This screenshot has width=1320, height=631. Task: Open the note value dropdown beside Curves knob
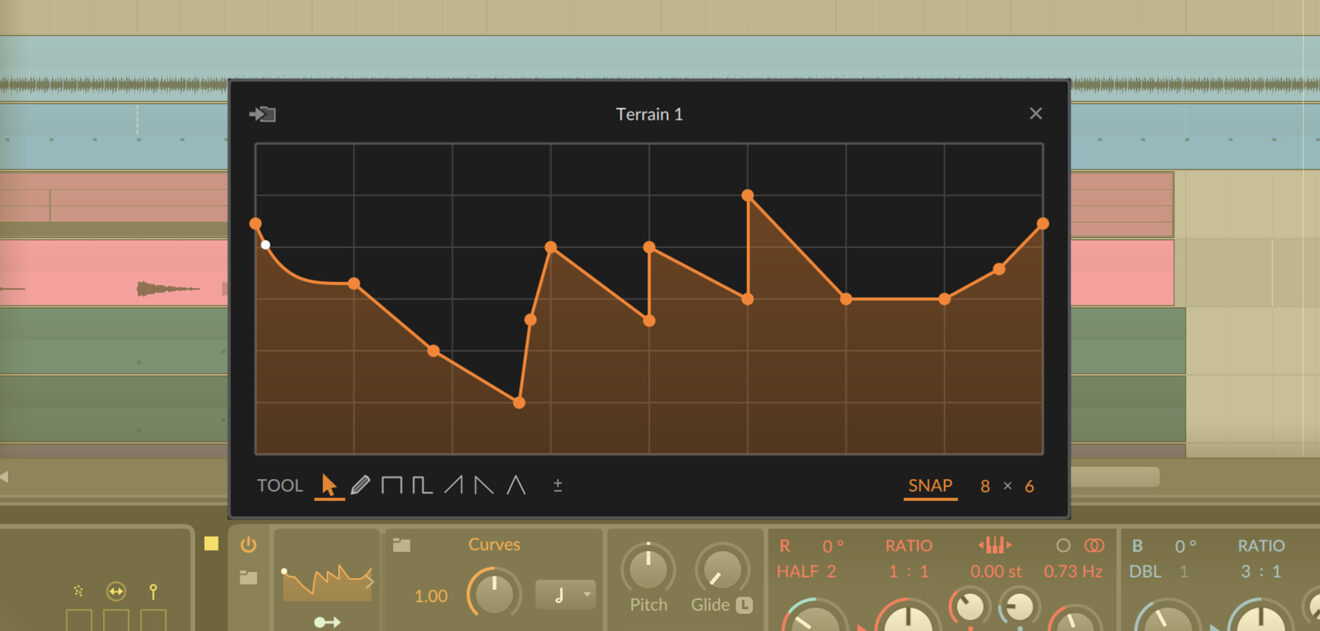pyautogui.click(x=565, y=594)
